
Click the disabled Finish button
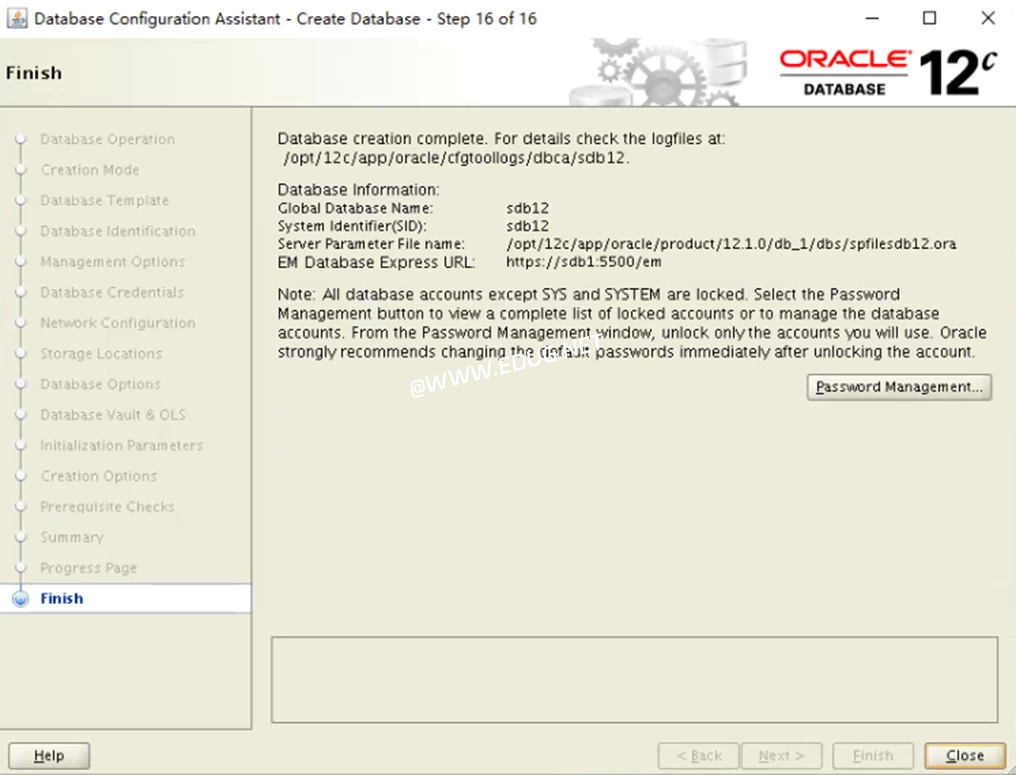[x=873, y=756]
